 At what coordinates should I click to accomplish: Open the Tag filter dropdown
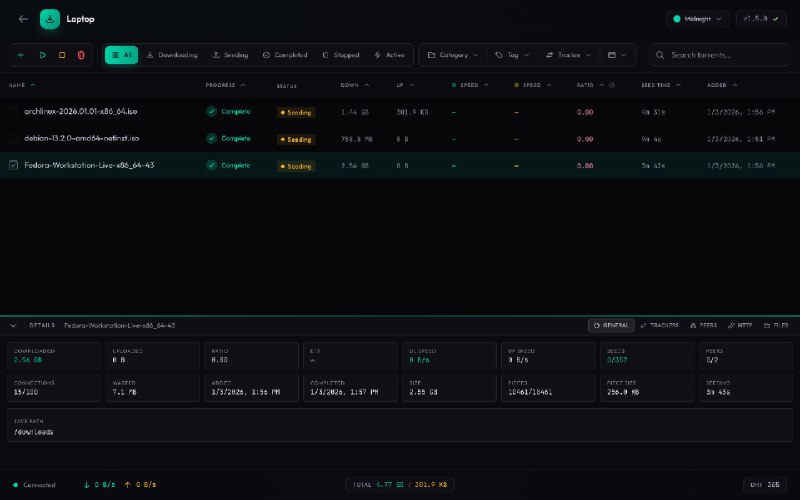512,55
